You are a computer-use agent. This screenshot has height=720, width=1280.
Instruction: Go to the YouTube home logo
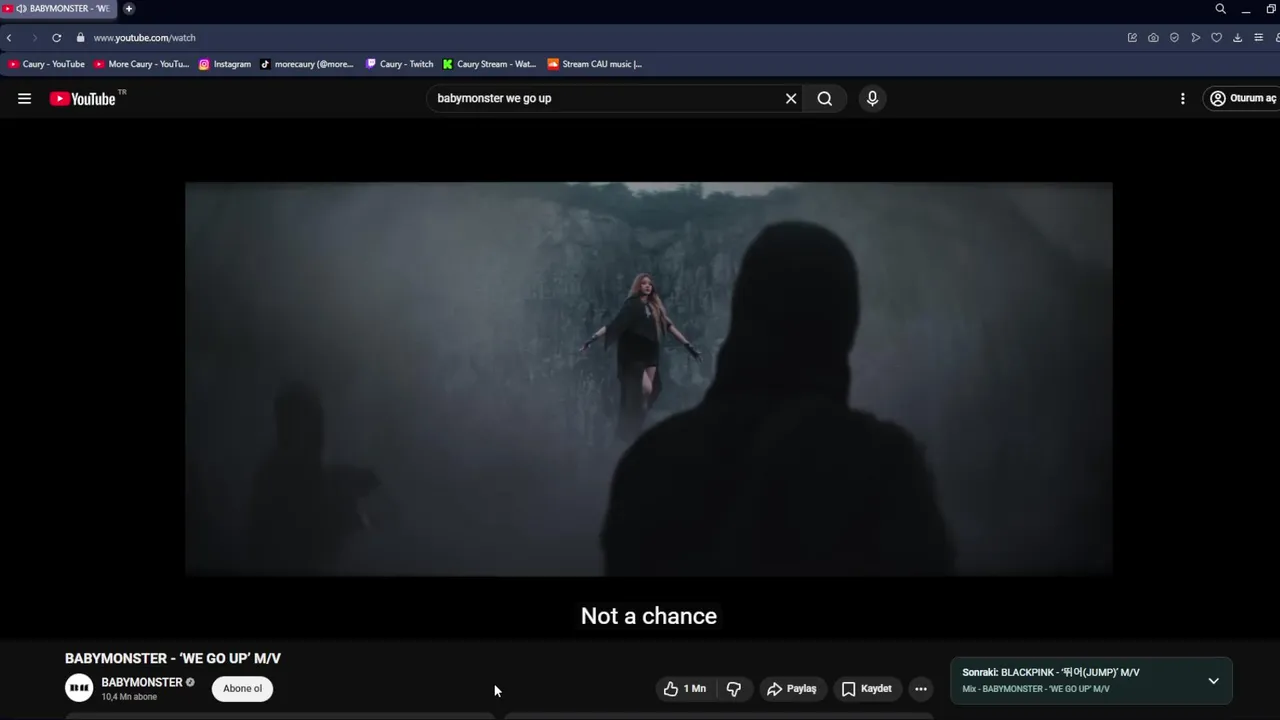(x=83, y=98)
